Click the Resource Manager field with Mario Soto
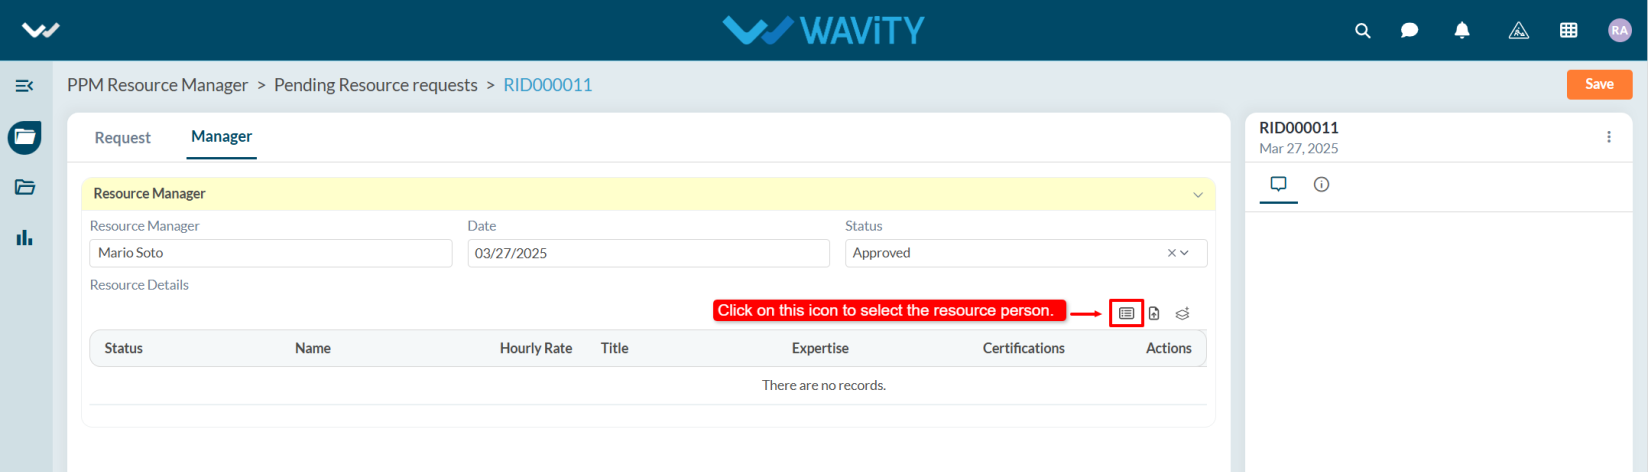The height and width of the screenshot is (472, 1648). pos(271,253)
